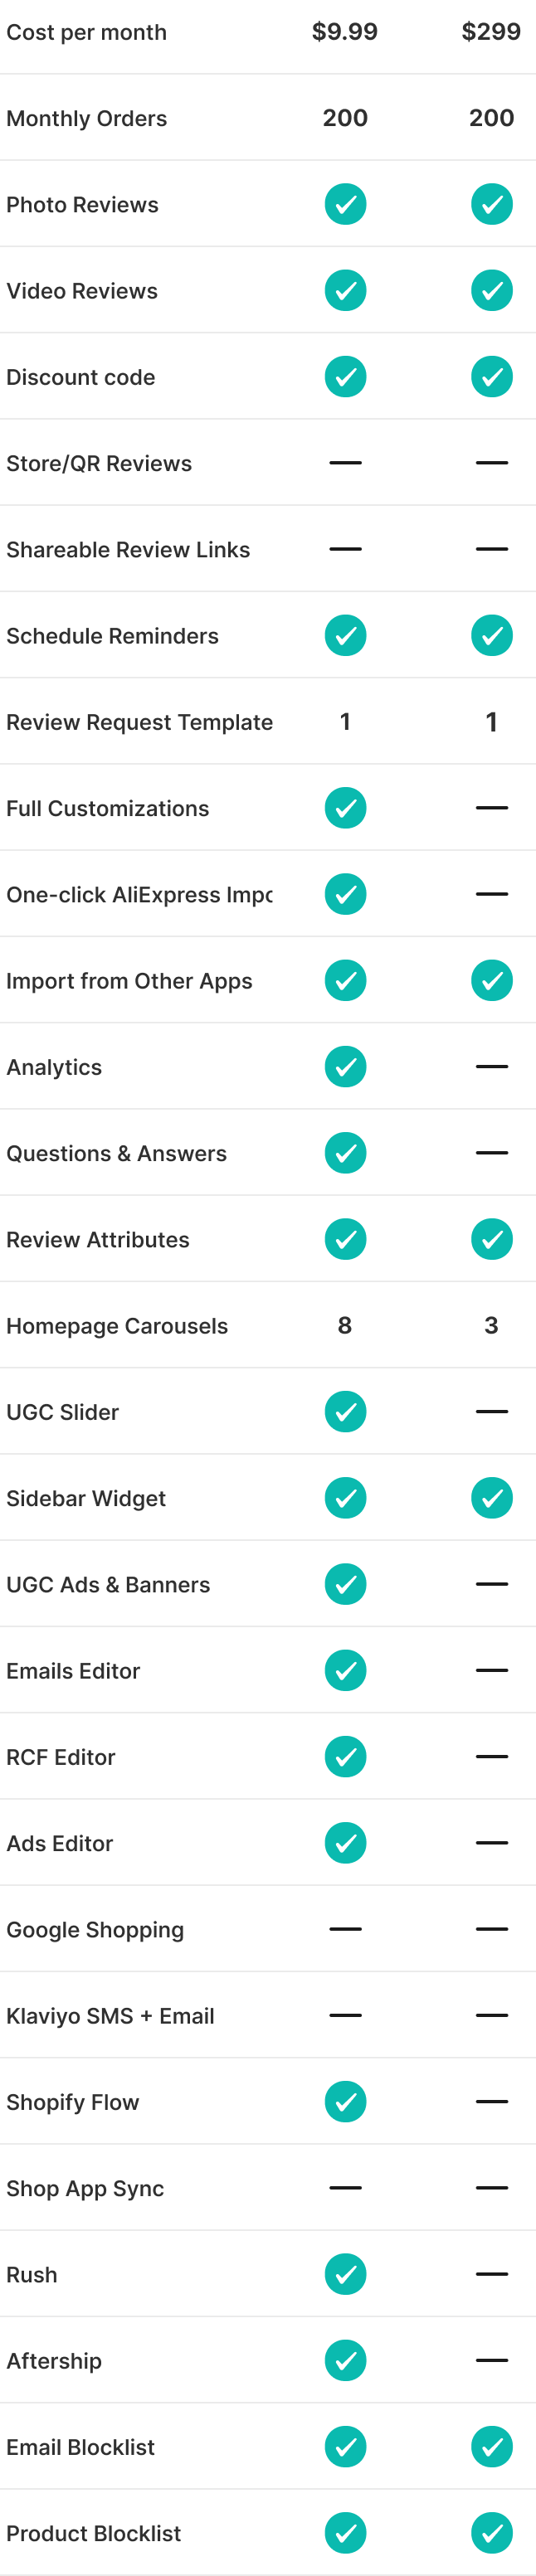Click Google Shopping dash in $299 column
The height and width of the screenshot is (2576, 536).
pos(492,1929)
